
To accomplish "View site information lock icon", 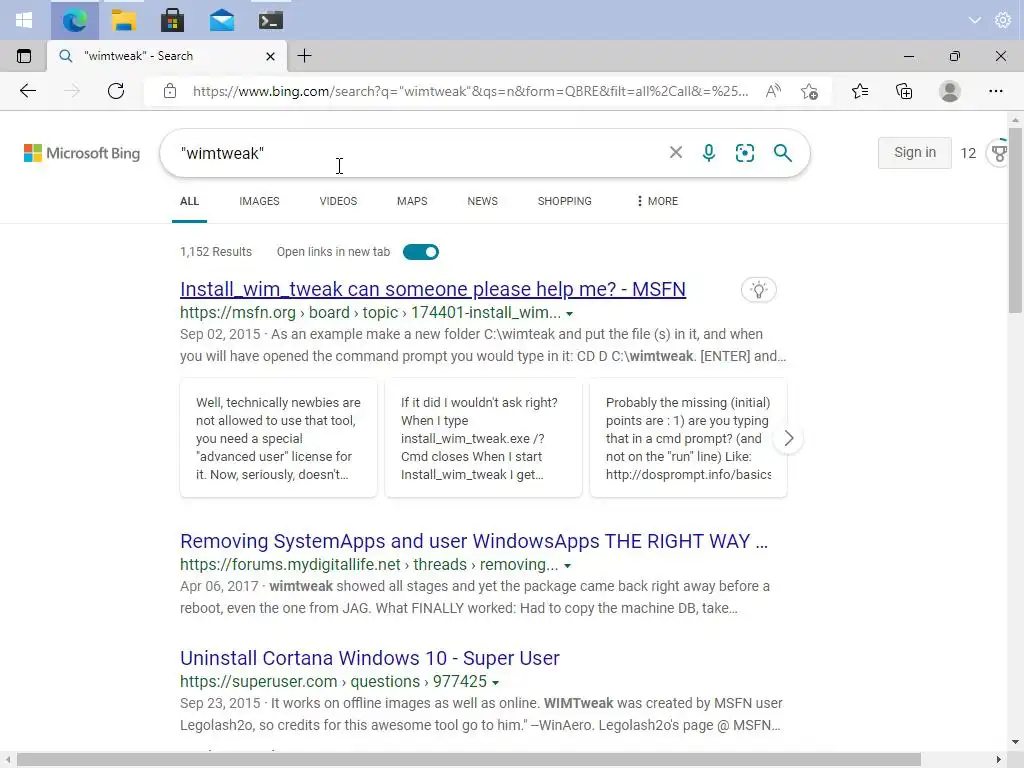I will [170, 91].
